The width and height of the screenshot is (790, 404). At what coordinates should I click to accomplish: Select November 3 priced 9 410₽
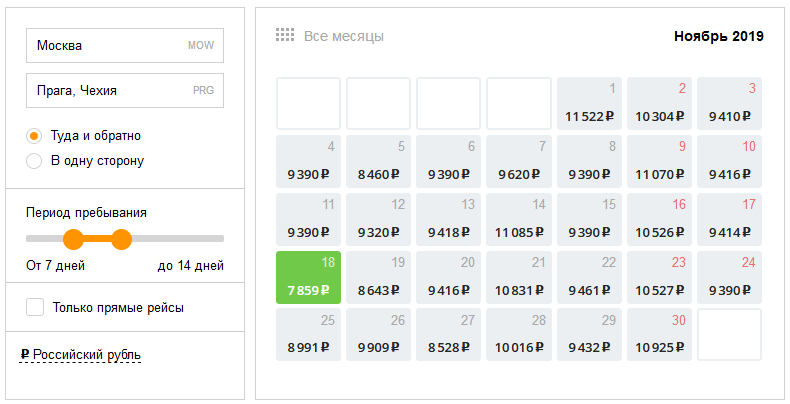pos(729,103)
